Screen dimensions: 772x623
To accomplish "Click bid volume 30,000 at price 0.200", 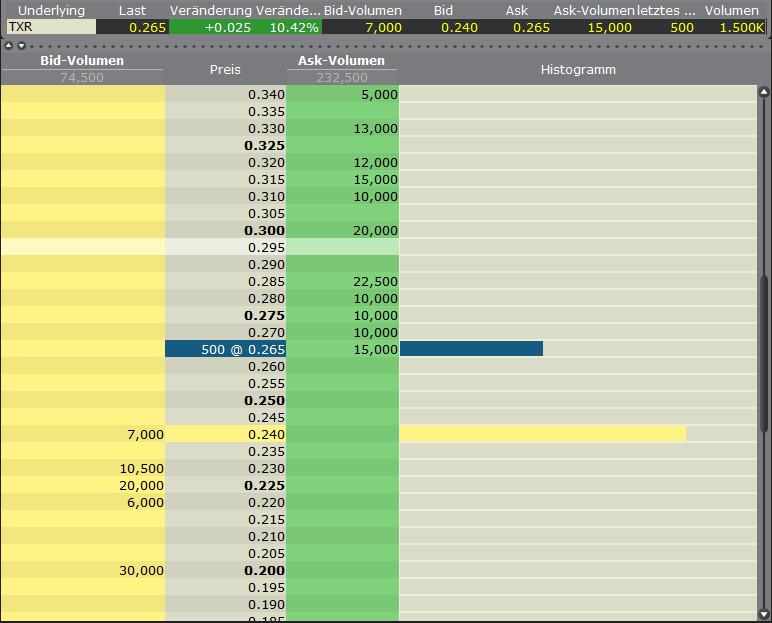I will point(83,570).
